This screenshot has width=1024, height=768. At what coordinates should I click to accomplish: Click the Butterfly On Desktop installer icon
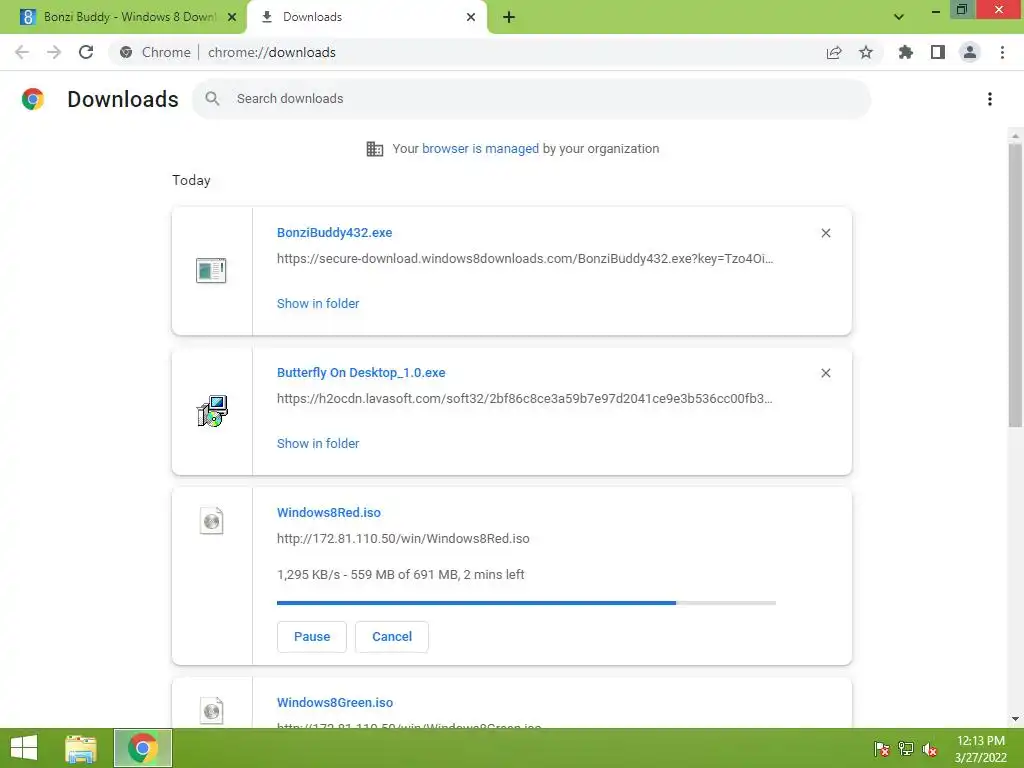212,411
